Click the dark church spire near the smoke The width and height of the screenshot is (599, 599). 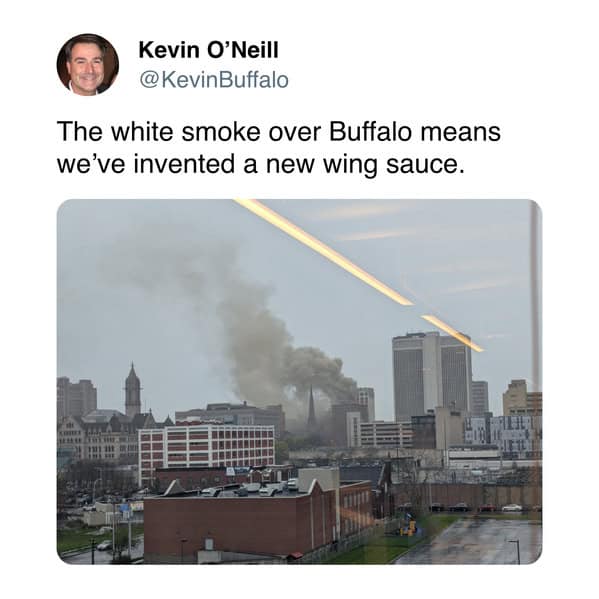pos(311,407)
